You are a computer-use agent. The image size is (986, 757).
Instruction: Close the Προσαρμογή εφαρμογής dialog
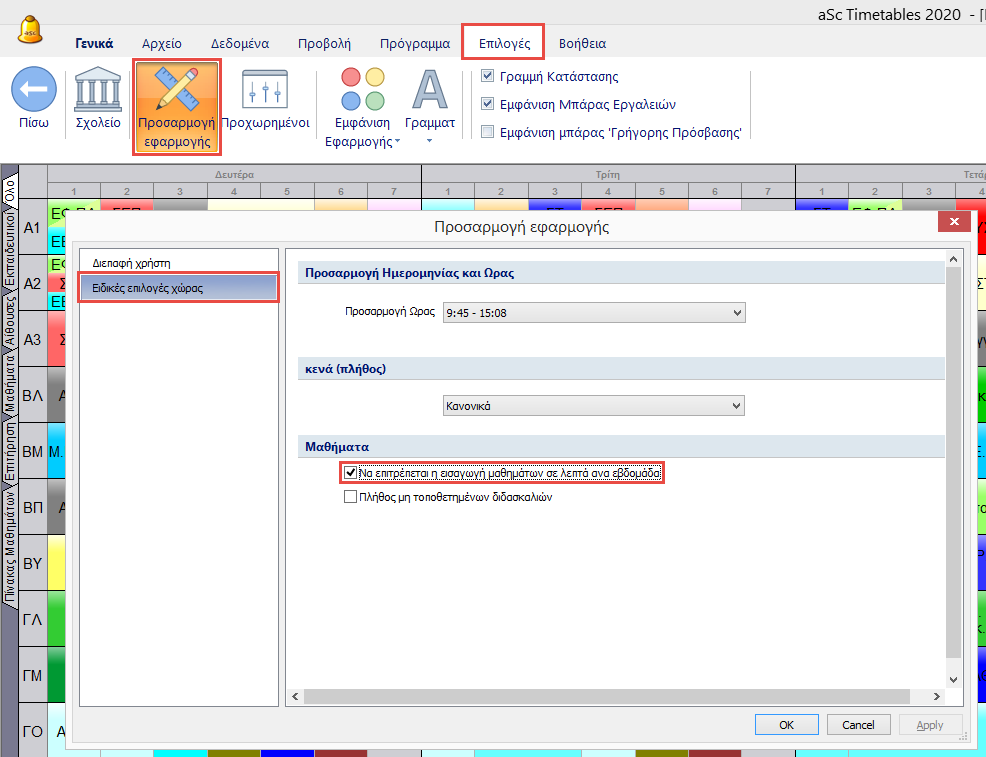tap(954, 222)
